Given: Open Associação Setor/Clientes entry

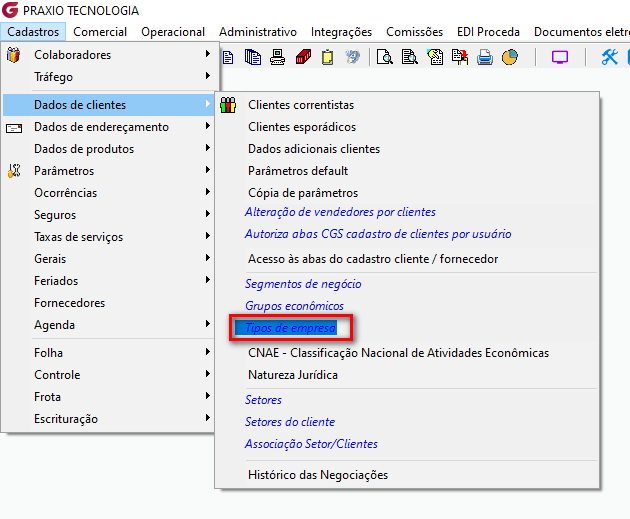Looking at the screenshot, I should [311, 444].
